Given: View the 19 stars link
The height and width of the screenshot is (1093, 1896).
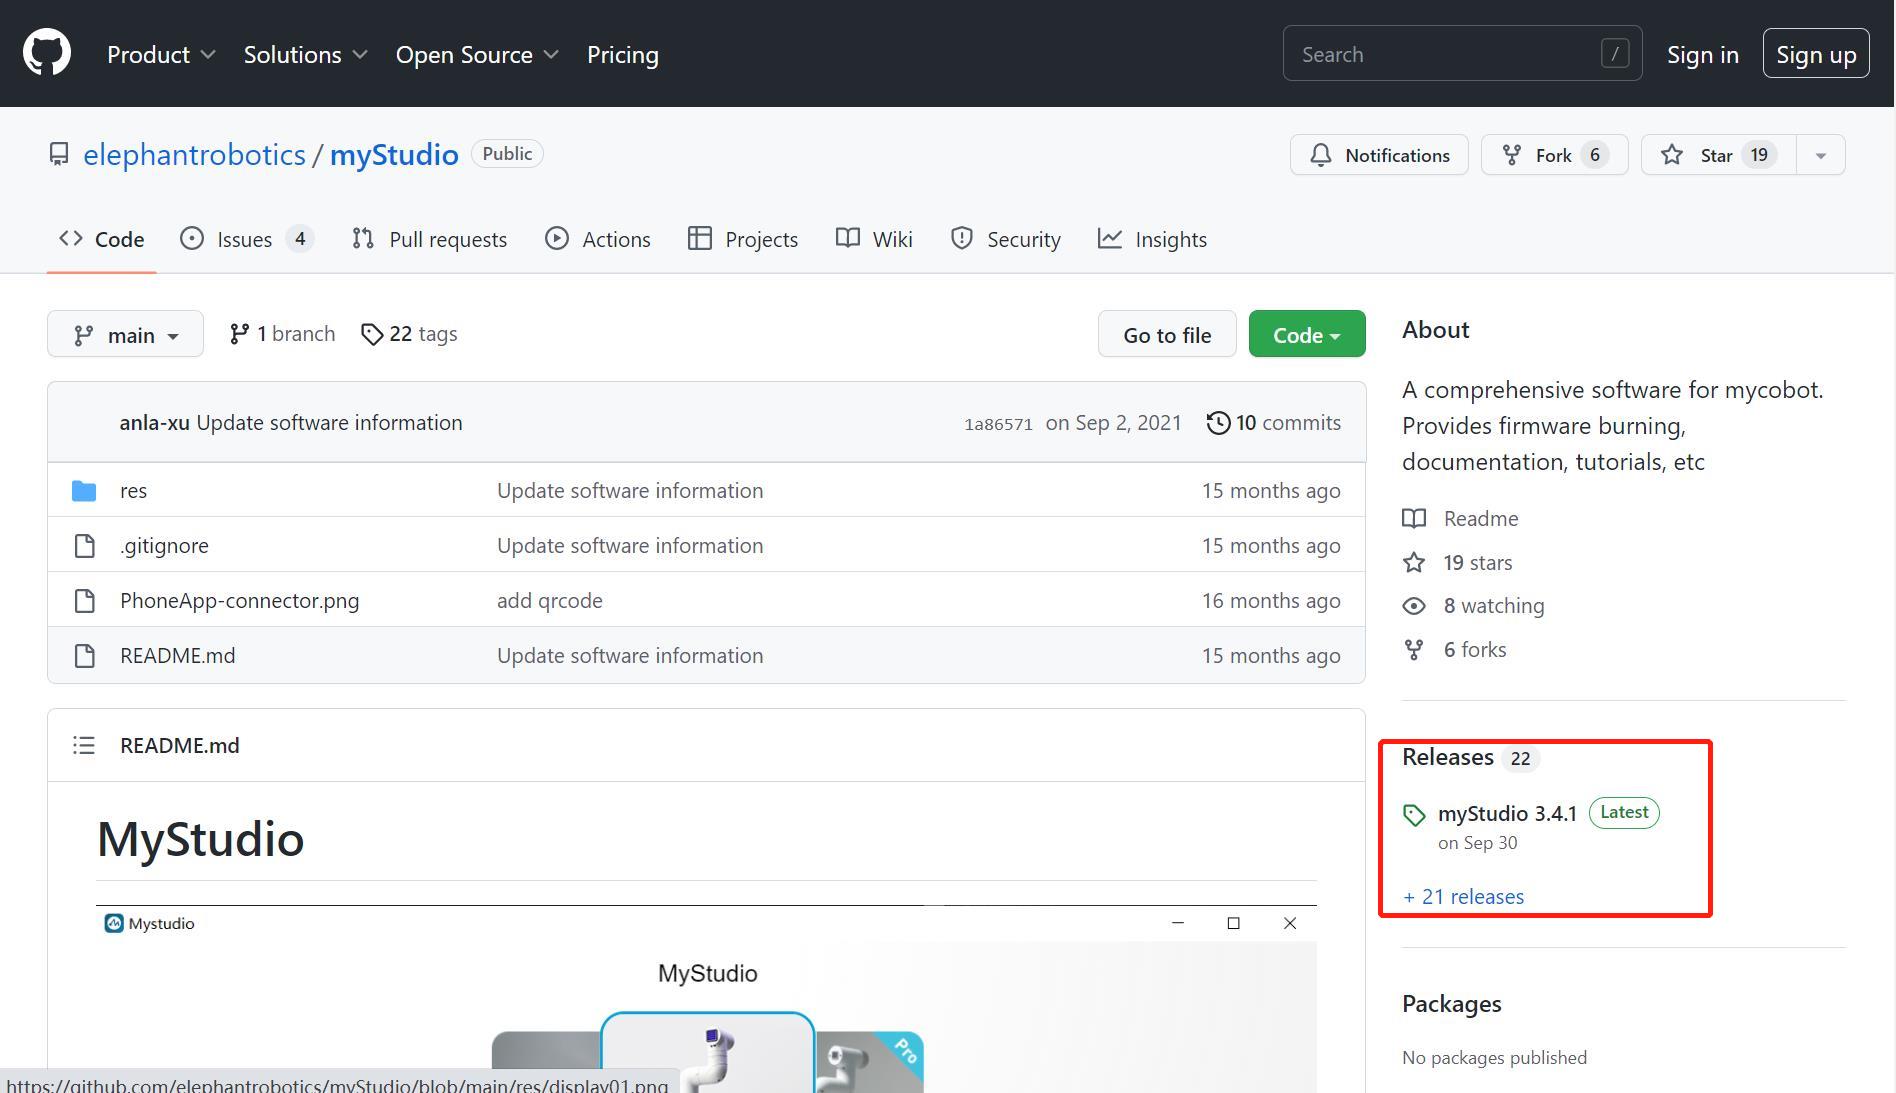Looking at the screenshot, I should click(1457, 563).
